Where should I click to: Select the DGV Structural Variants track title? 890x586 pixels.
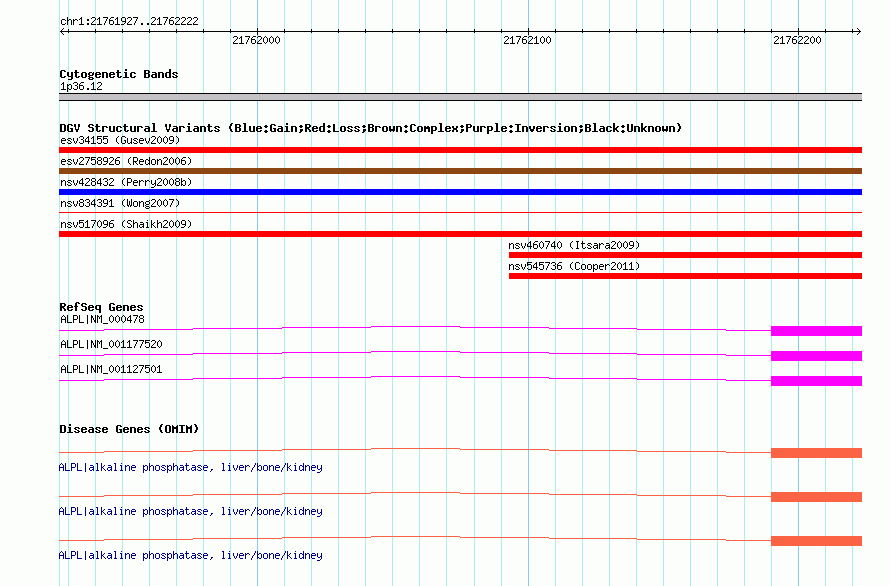[370, 128]
